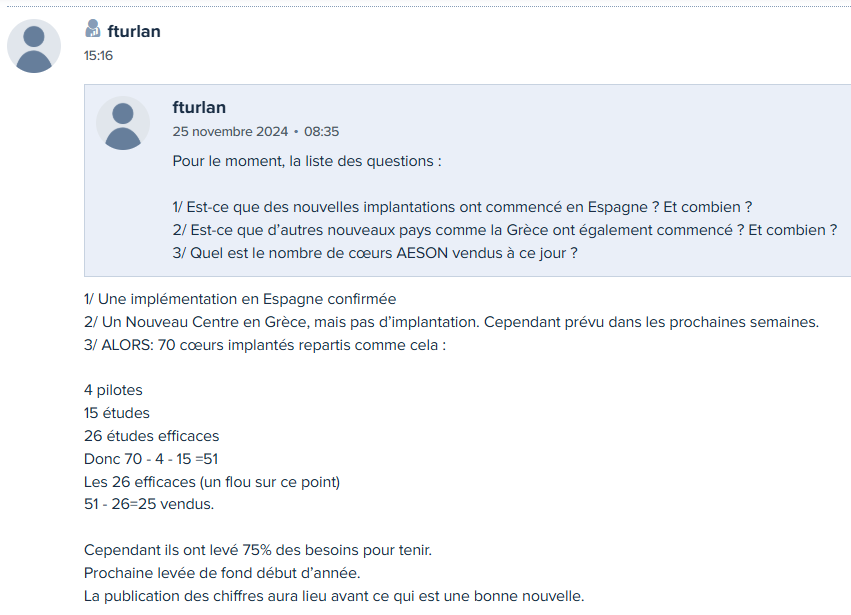
Task: Open fturlan's profile from the post header
Action: [x=134, y=31]
